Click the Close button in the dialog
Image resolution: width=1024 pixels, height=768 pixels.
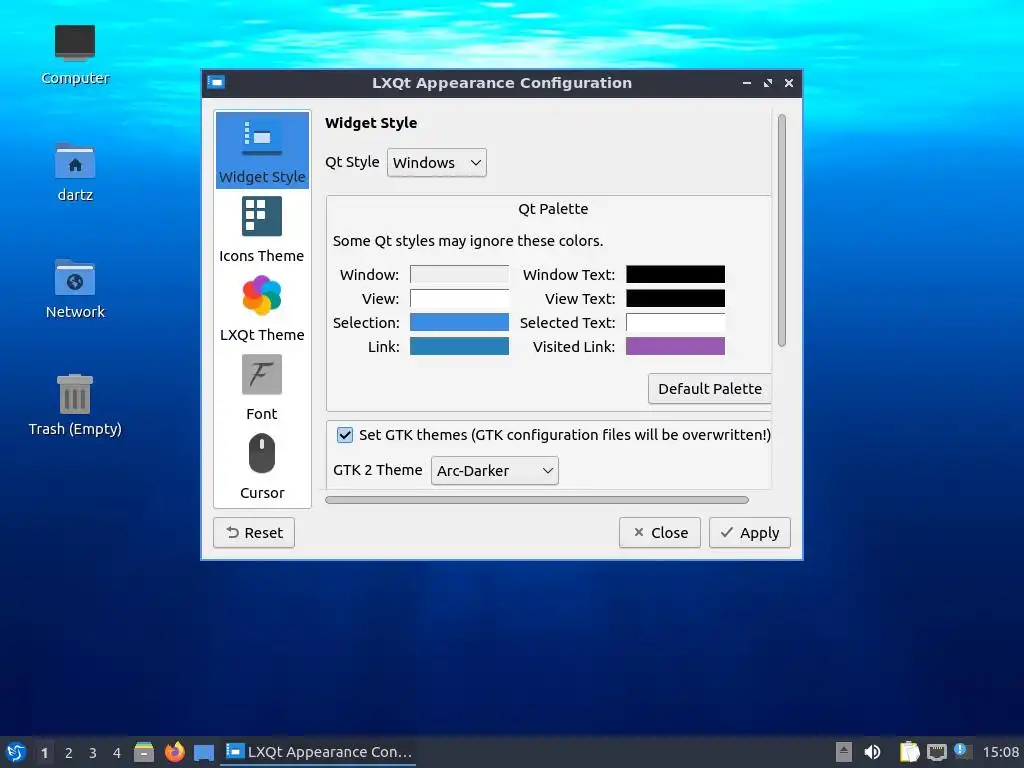(660, 533)
